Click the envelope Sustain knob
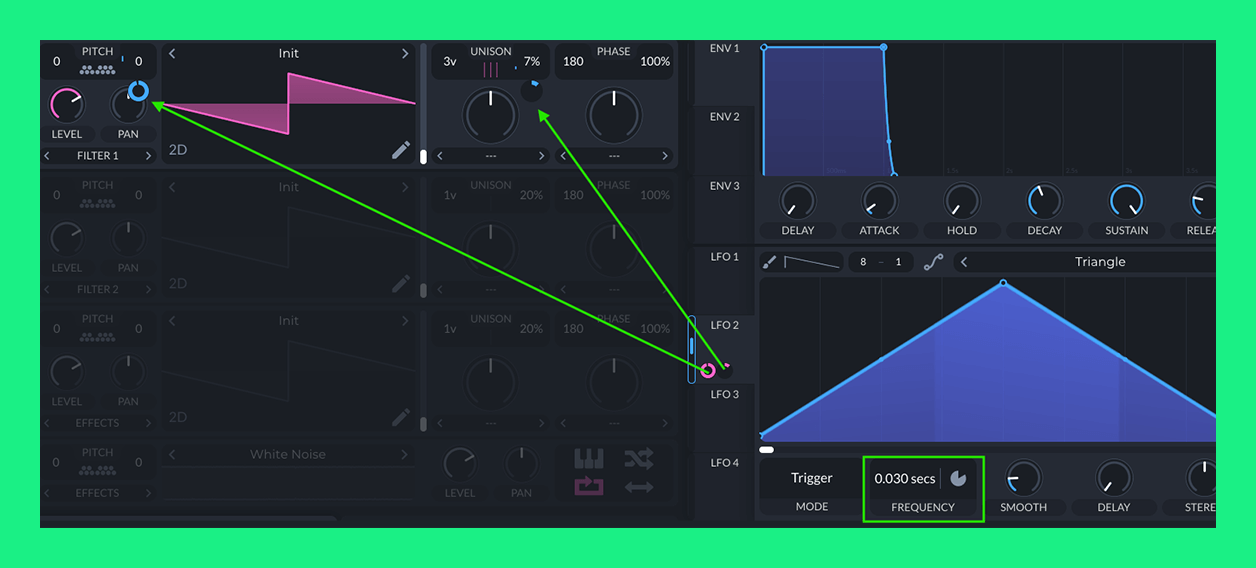Screen dimensions: 1256x568 click(x=1126, y=202)
